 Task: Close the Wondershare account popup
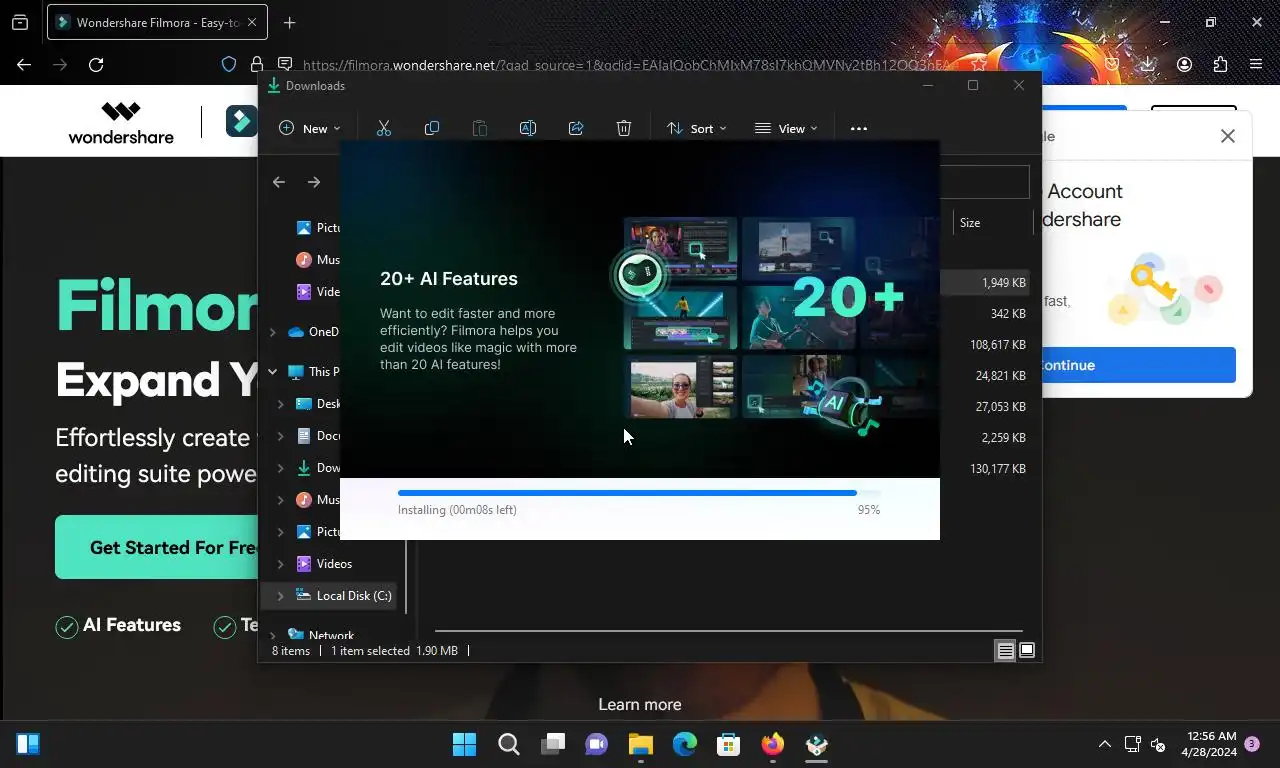[x=1228, y=136]
